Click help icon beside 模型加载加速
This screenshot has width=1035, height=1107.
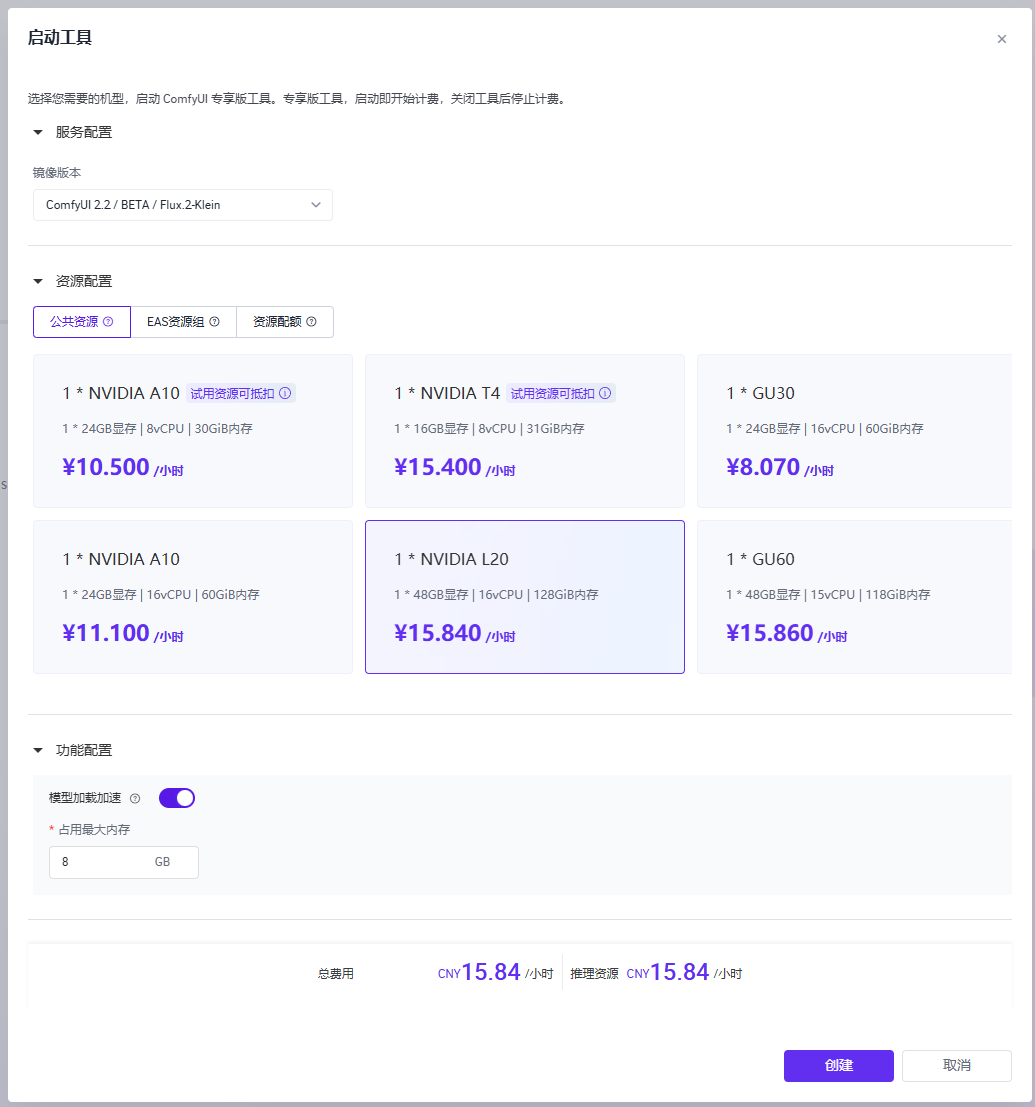[135, 798]
